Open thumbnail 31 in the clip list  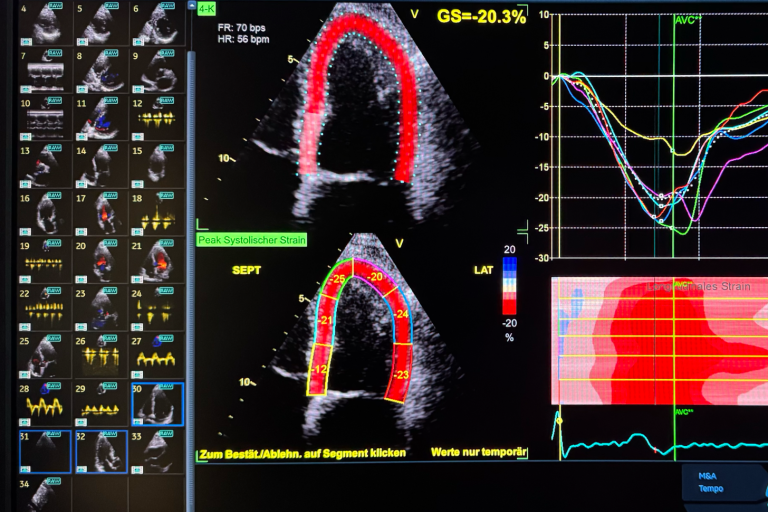point(43,451)
